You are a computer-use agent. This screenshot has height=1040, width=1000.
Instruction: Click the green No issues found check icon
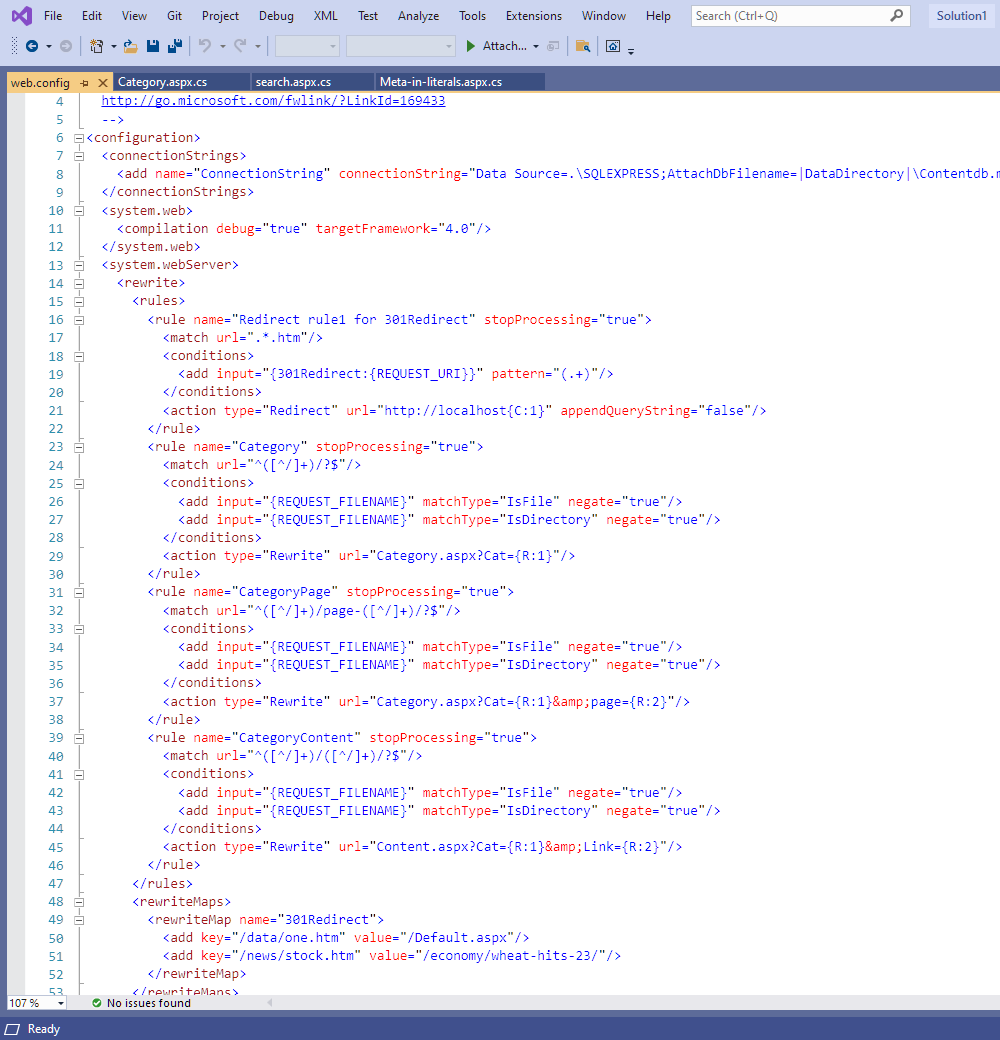[97, 1003]
